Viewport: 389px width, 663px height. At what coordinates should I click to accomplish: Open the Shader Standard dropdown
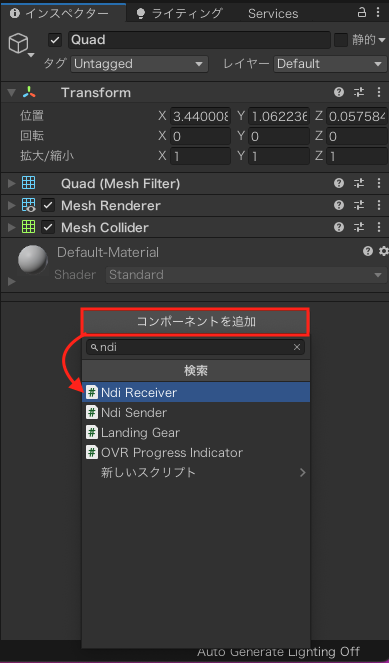click(x=246, y=275)
